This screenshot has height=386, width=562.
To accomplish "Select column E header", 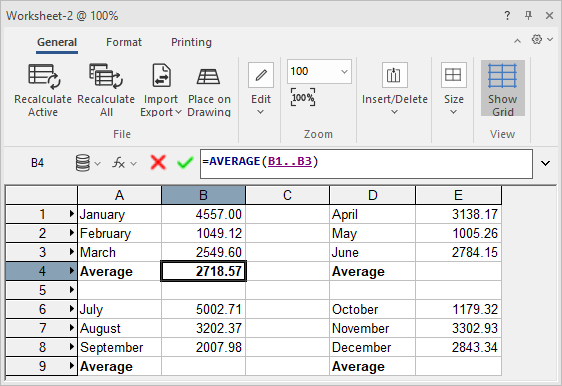I will click(x=458, y=195).
